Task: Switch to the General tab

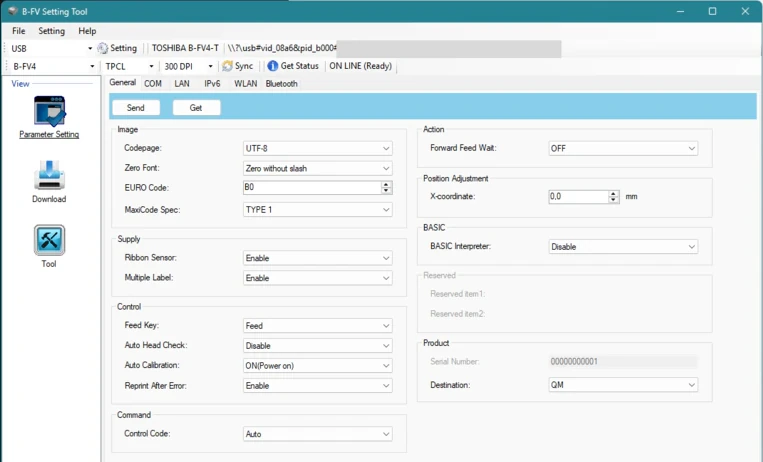Action: (123, 83)
